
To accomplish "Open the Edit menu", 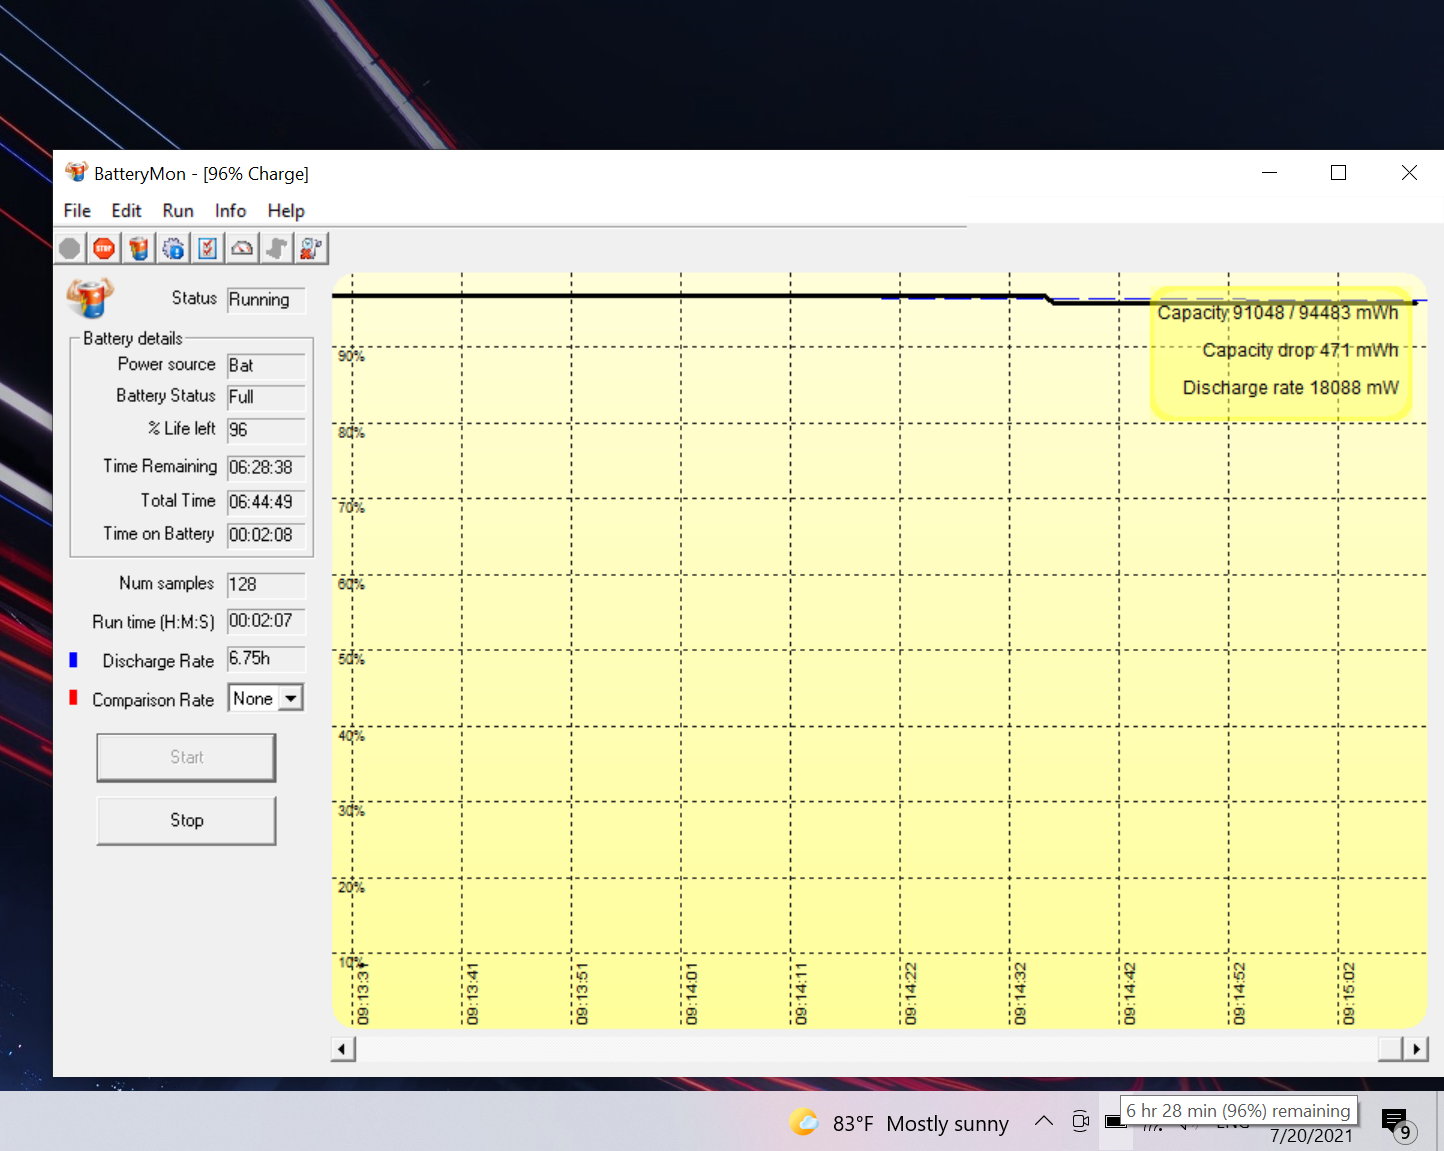I will click(126, 211).
